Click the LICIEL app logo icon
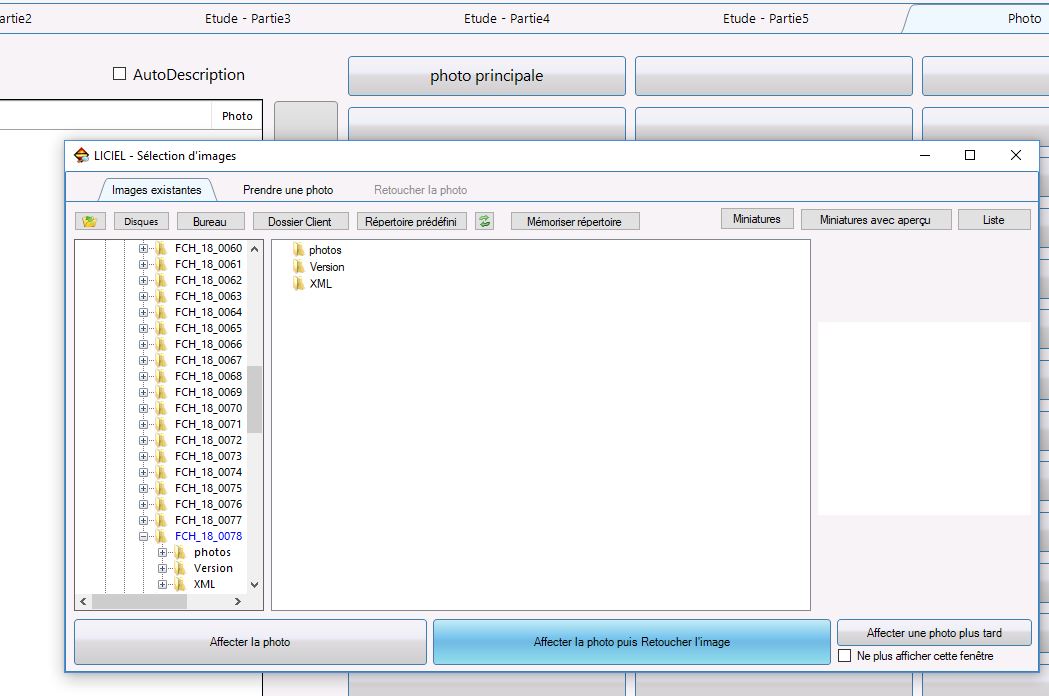Image resolution: width=1049 pixels, height=696 pixels. [82, 155]
